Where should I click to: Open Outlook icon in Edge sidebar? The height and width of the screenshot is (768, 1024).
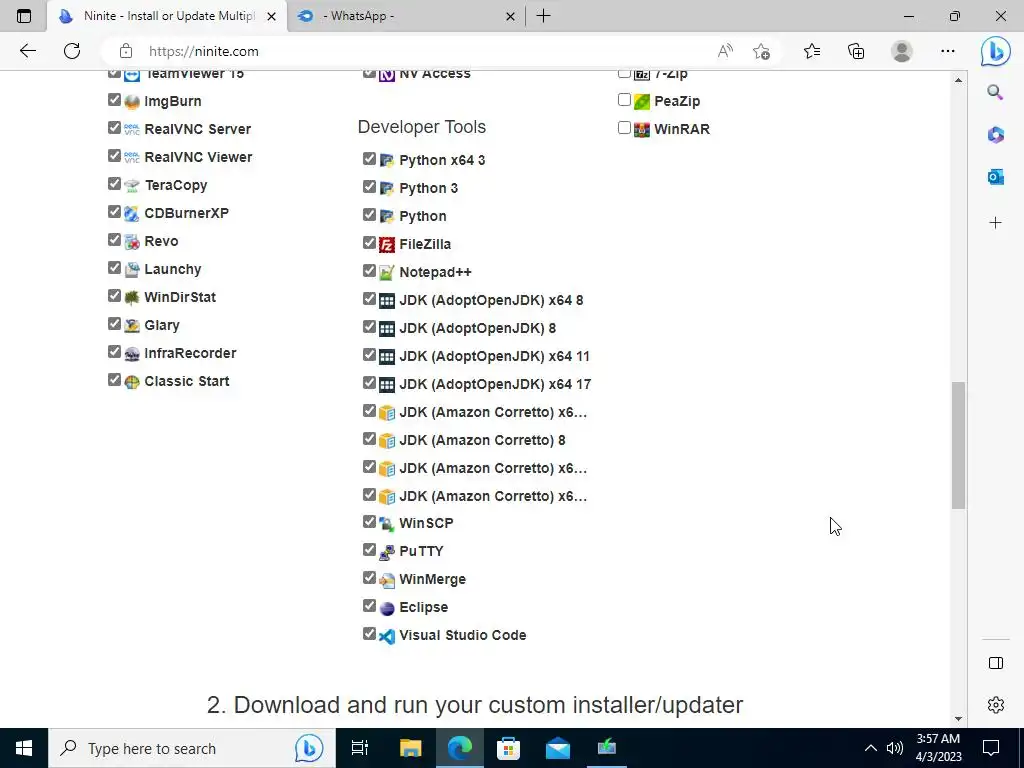tap(995, 176)
